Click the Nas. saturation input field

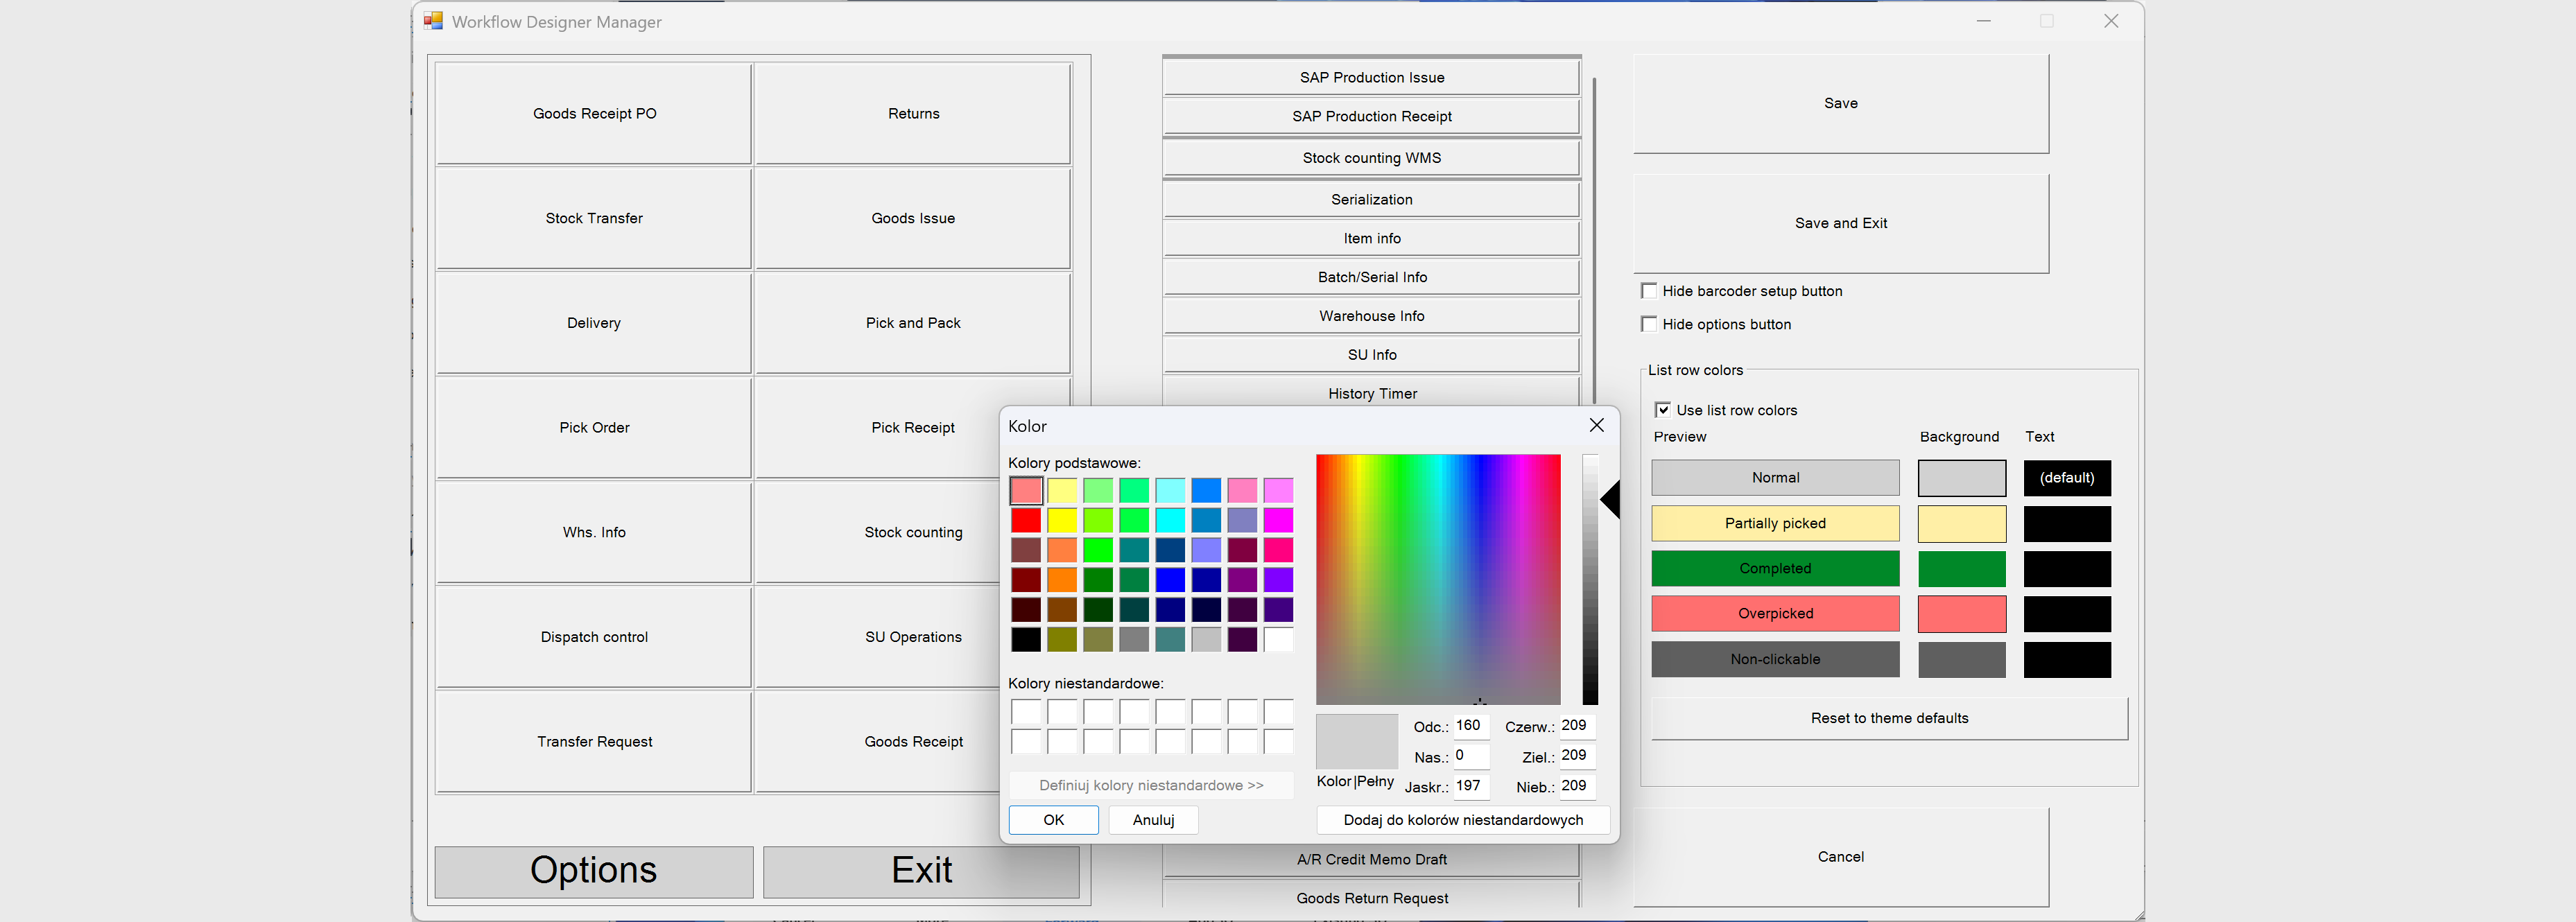click(1471, 756)
